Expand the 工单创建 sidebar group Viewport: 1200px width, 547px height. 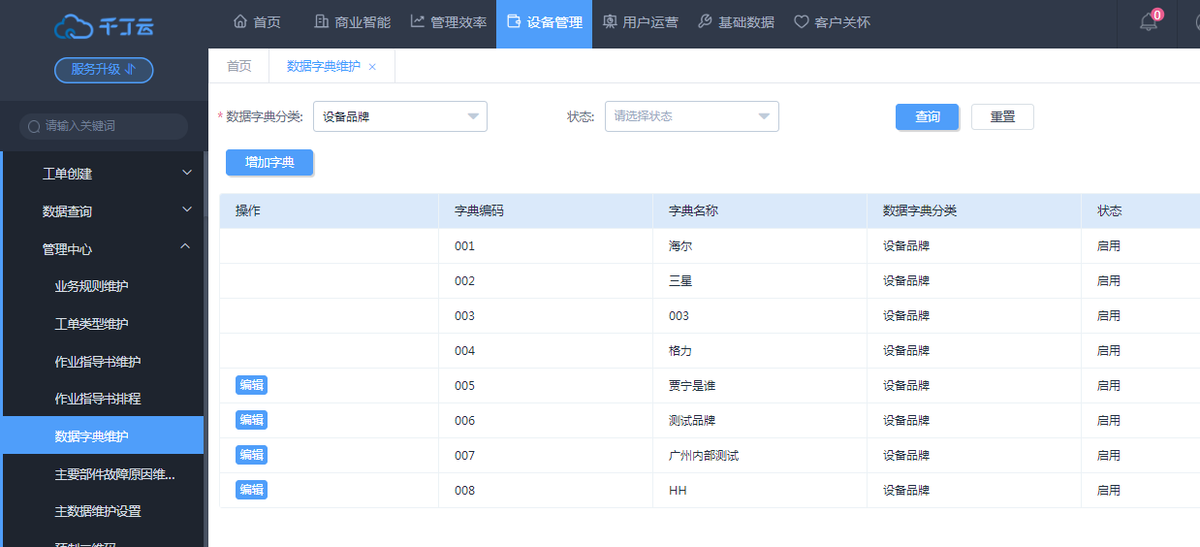(x=104, y=174)
